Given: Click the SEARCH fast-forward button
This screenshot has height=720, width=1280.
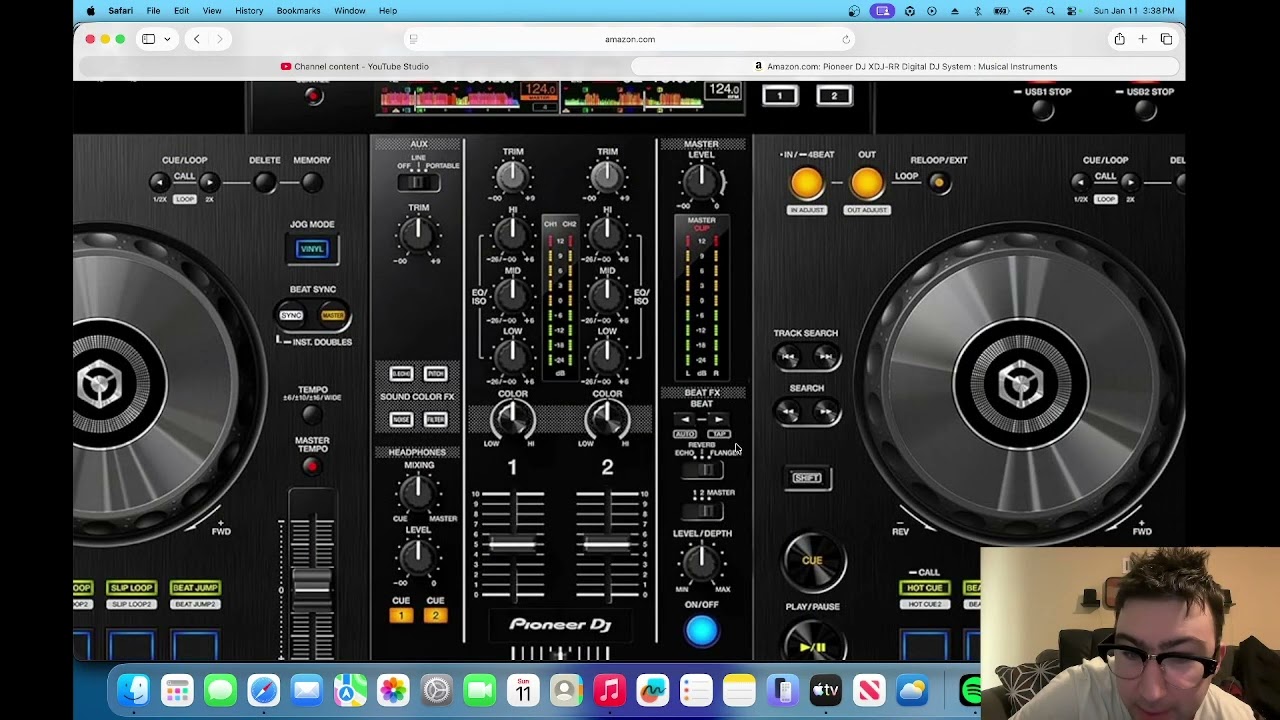Looking at the screenshot, I should click(x=826, y=411).
